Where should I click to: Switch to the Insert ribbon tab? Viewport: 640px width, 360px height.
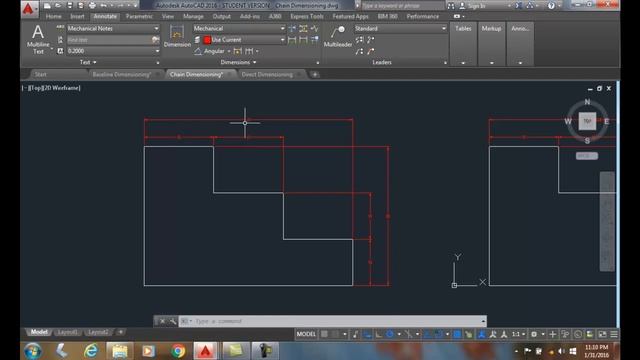[77, 16]
